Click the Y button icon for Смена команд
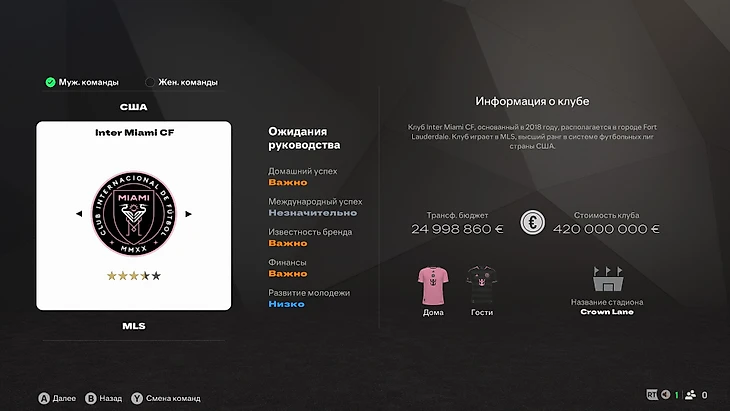 tap(137, 398)
